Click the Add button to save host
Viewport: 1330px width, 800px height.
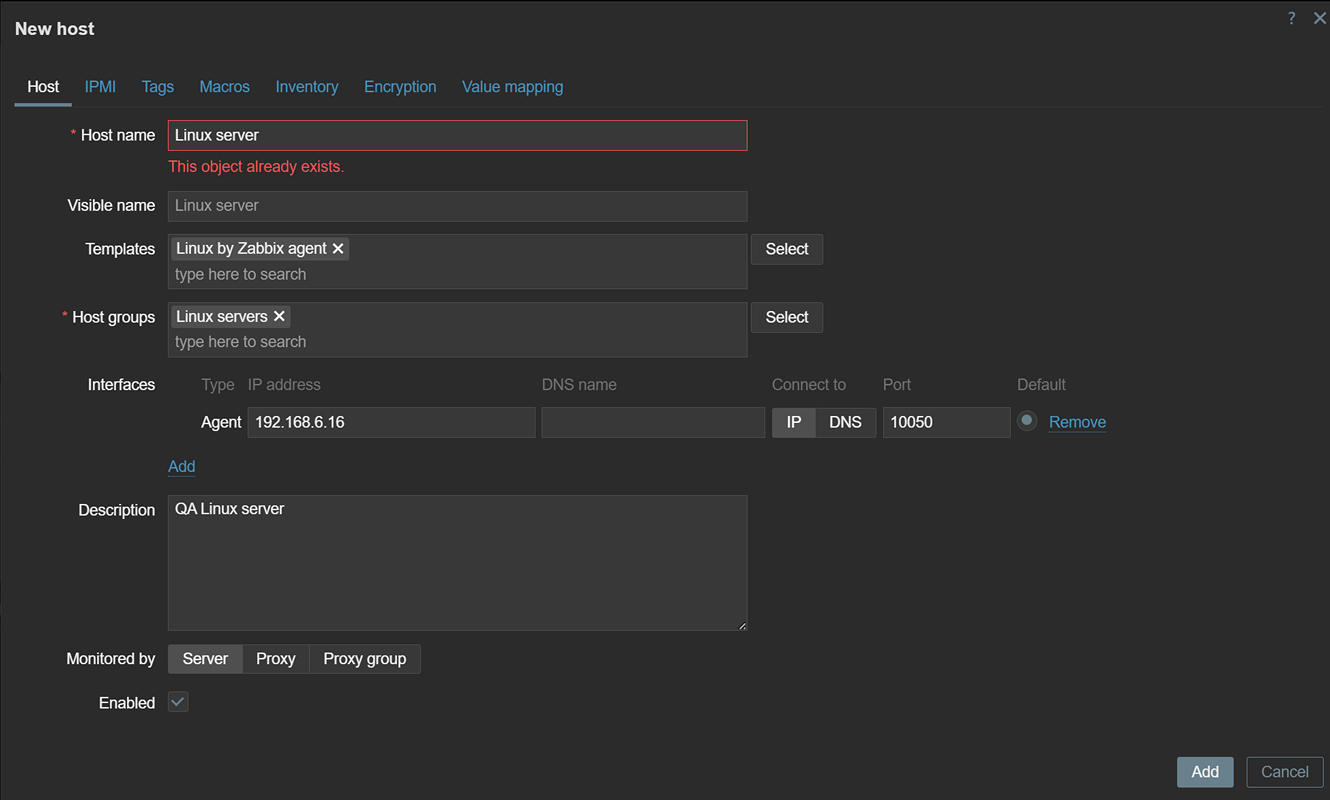pyautogui.click(x=1205, y=772)
